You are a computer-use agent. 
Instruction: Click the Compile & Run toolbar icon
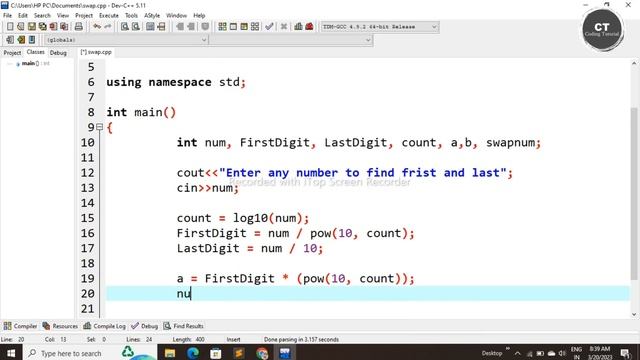[x=244, y=27]
